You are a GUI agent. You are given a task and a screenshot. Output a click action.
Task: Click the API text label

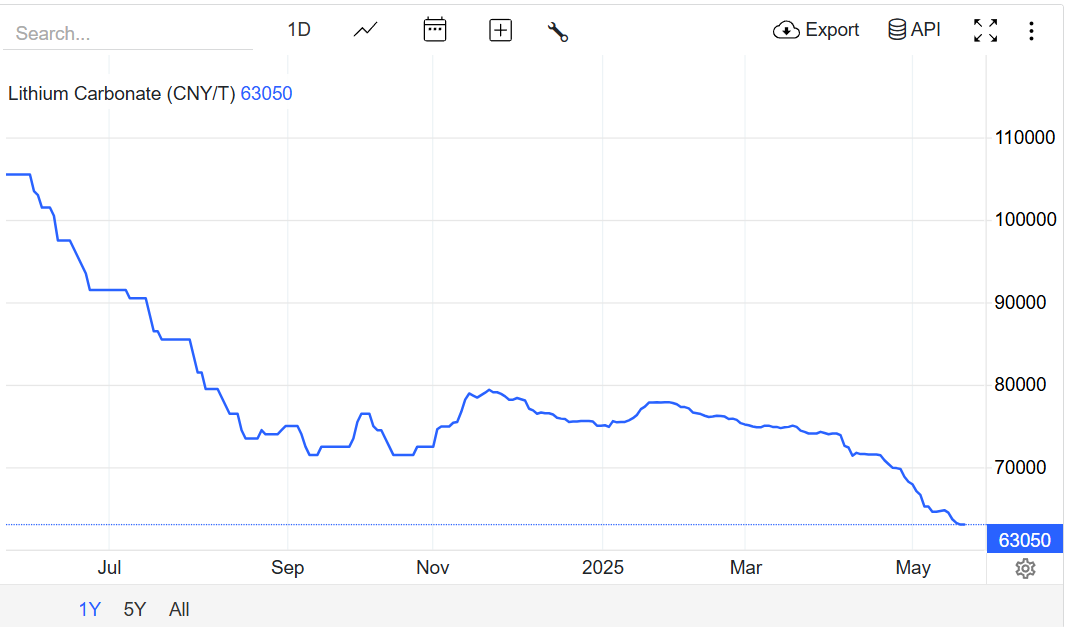point(926,30)
